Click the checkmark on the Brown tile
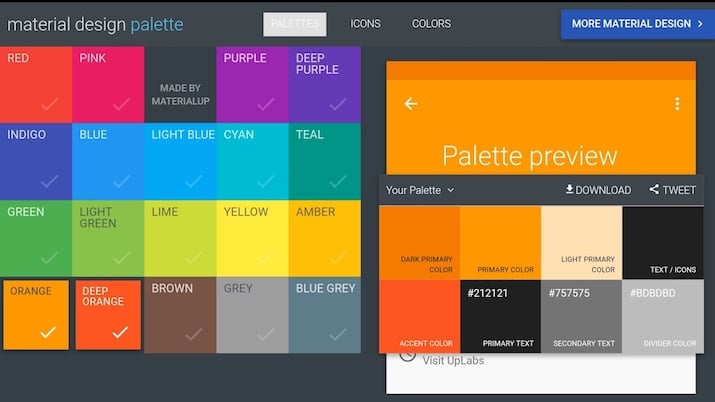Screen dimensions: 715x402 (194, 335)
